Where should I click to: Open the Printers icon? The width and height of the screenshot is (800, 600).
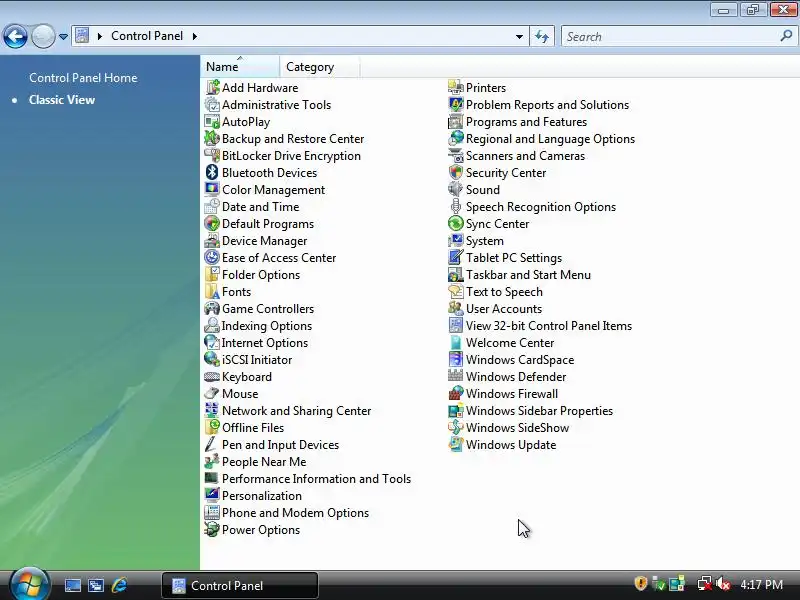(456, 87)
